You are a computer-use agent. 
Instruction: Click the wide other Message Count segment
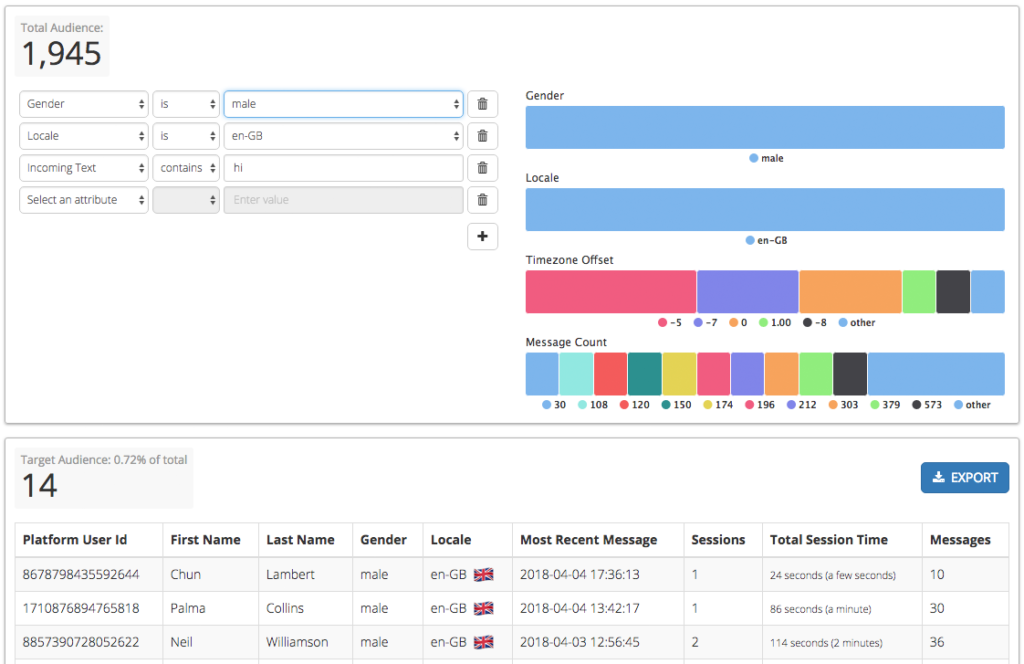point(936,374)
